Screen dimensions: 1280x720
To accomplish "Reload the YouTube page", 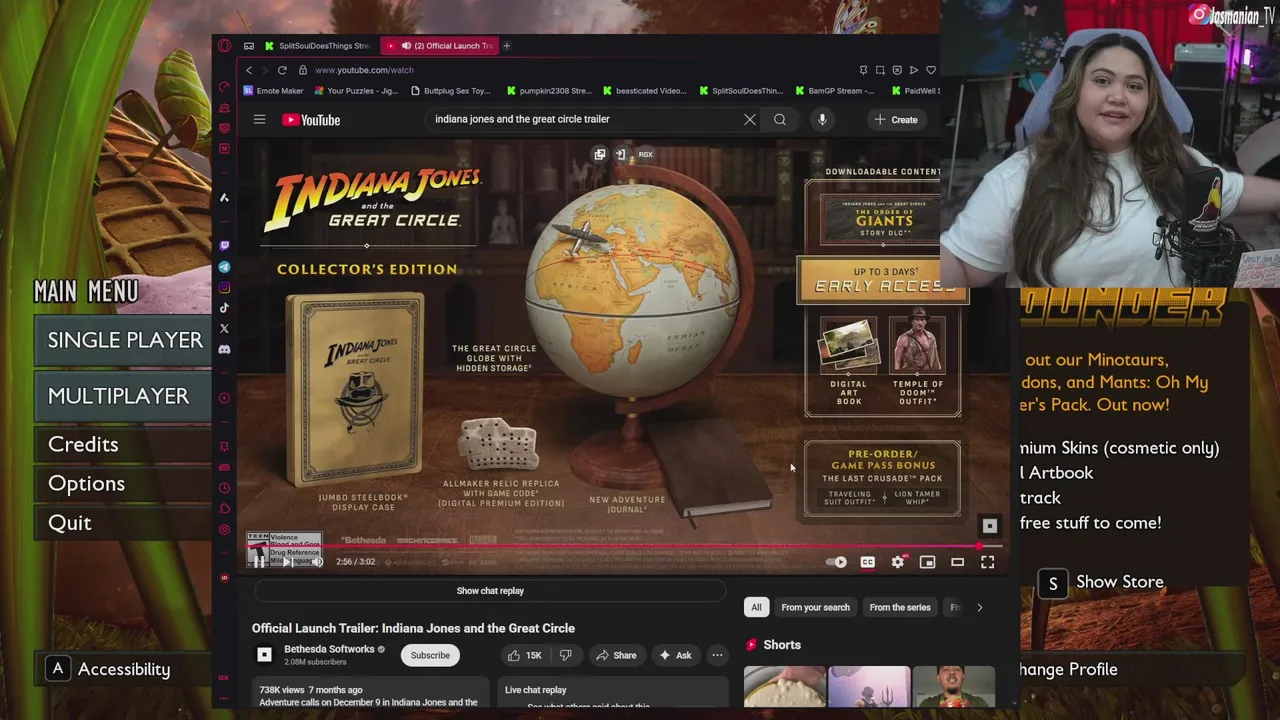I will tap(282, 70).
